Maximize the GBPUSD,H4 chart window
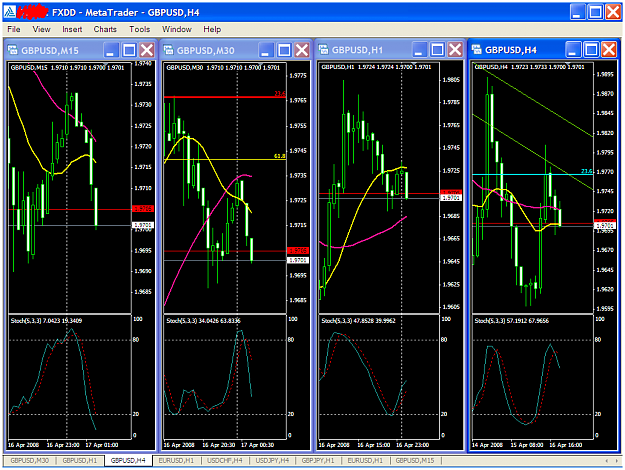 point(591,50)
